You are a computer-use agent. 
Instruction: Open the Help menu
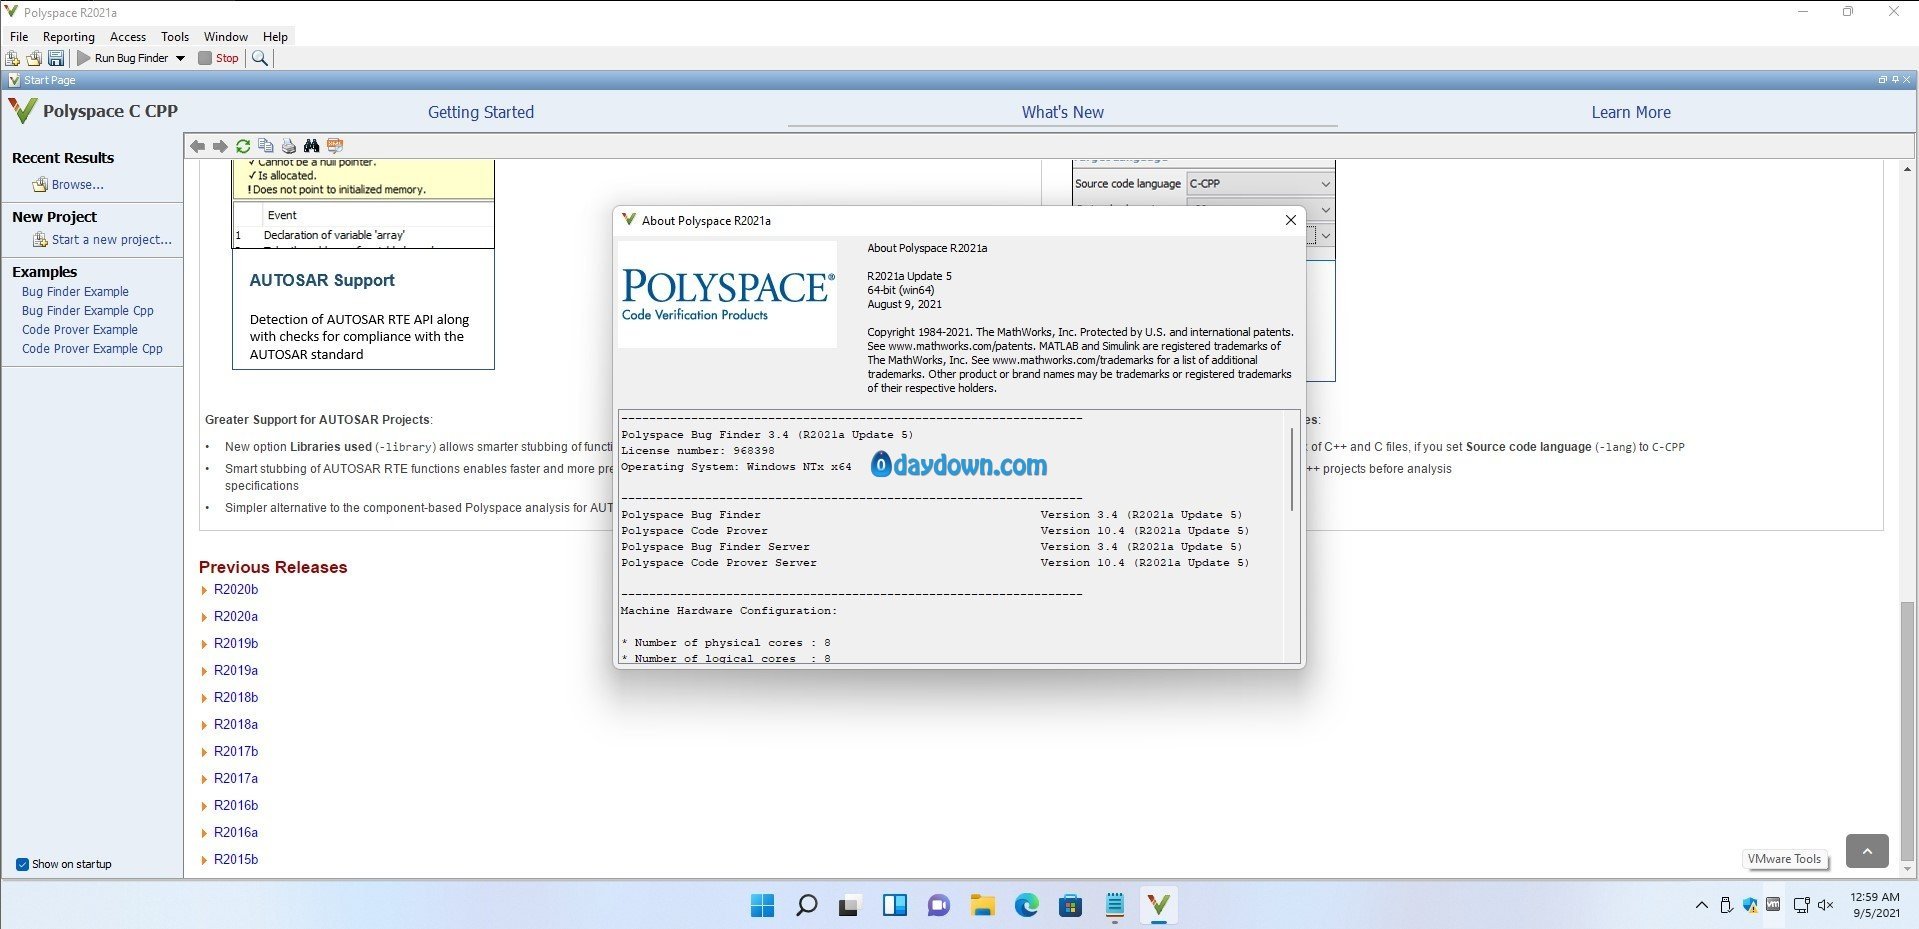(x=275, y=36)
